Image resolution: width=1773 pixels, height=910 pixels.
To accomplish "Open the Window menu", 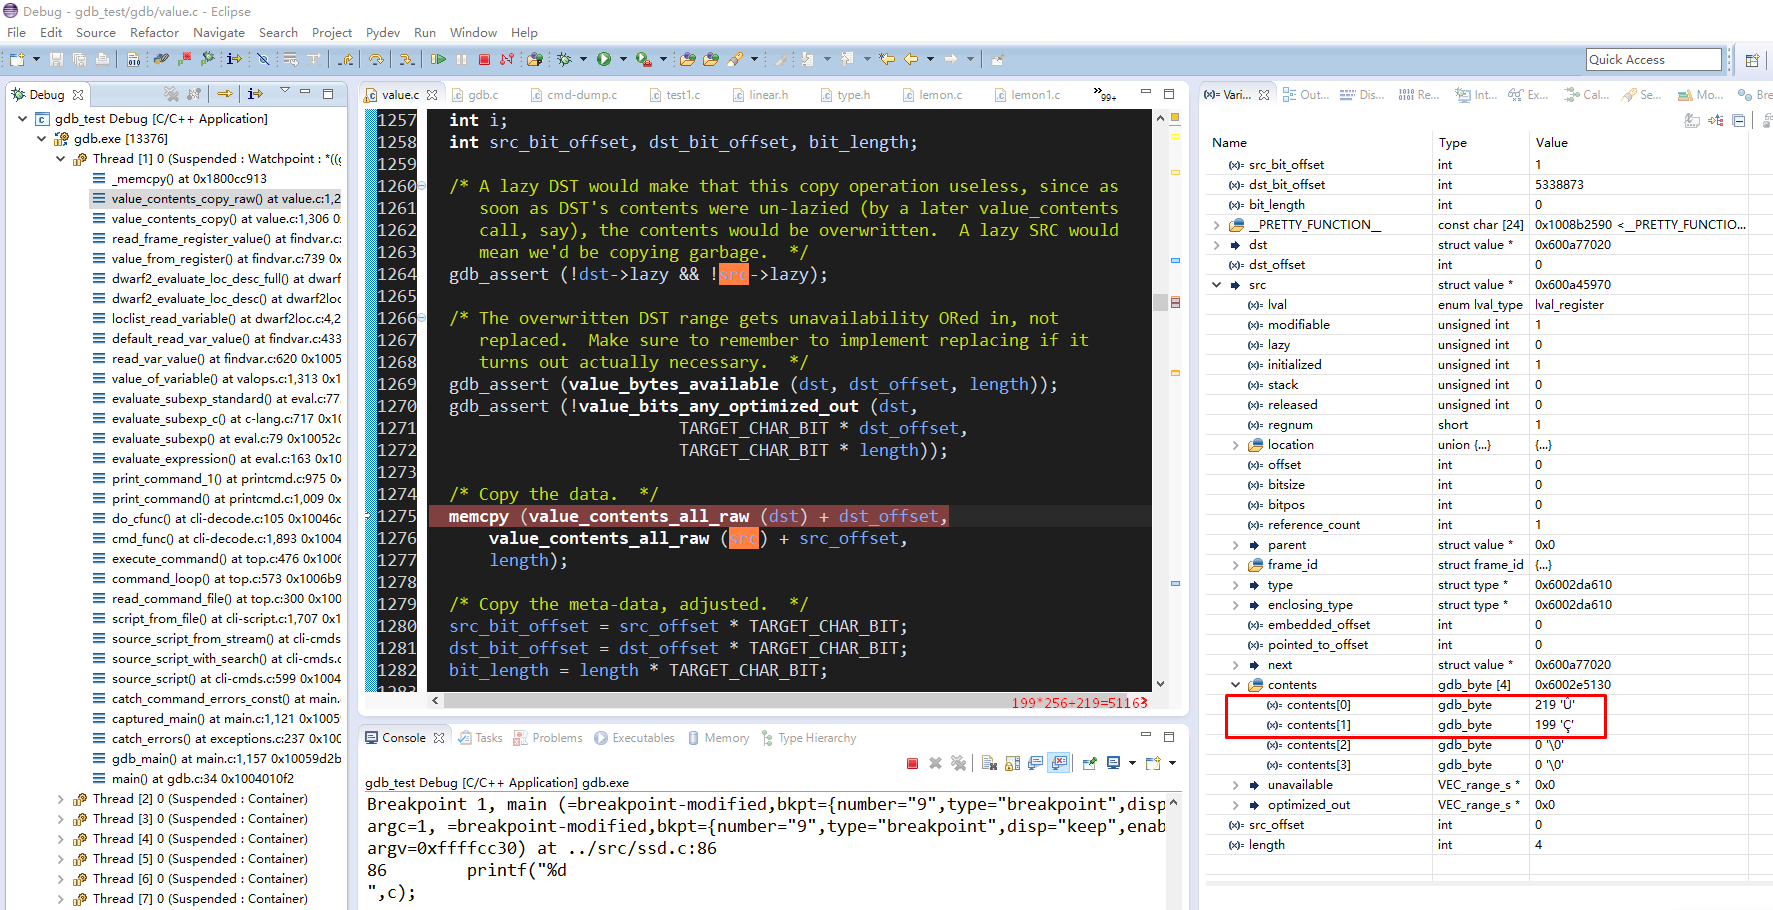I will coord(473,32).
